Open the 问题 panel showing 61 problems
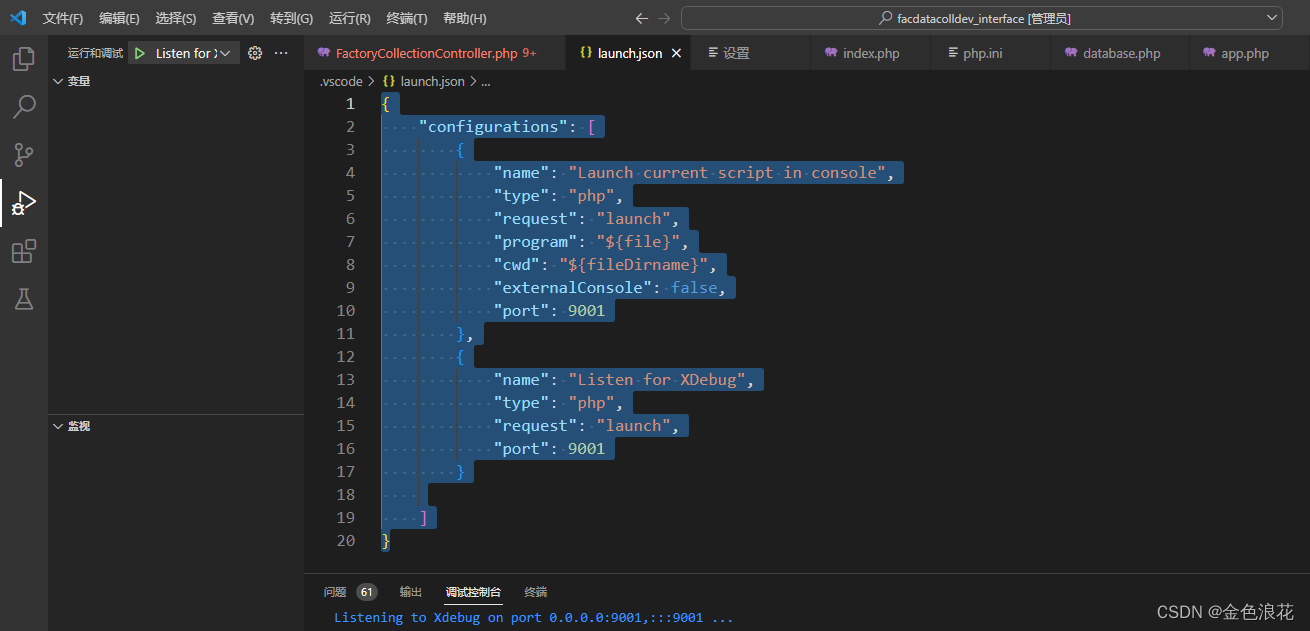1310x631 pixels. 340,592
